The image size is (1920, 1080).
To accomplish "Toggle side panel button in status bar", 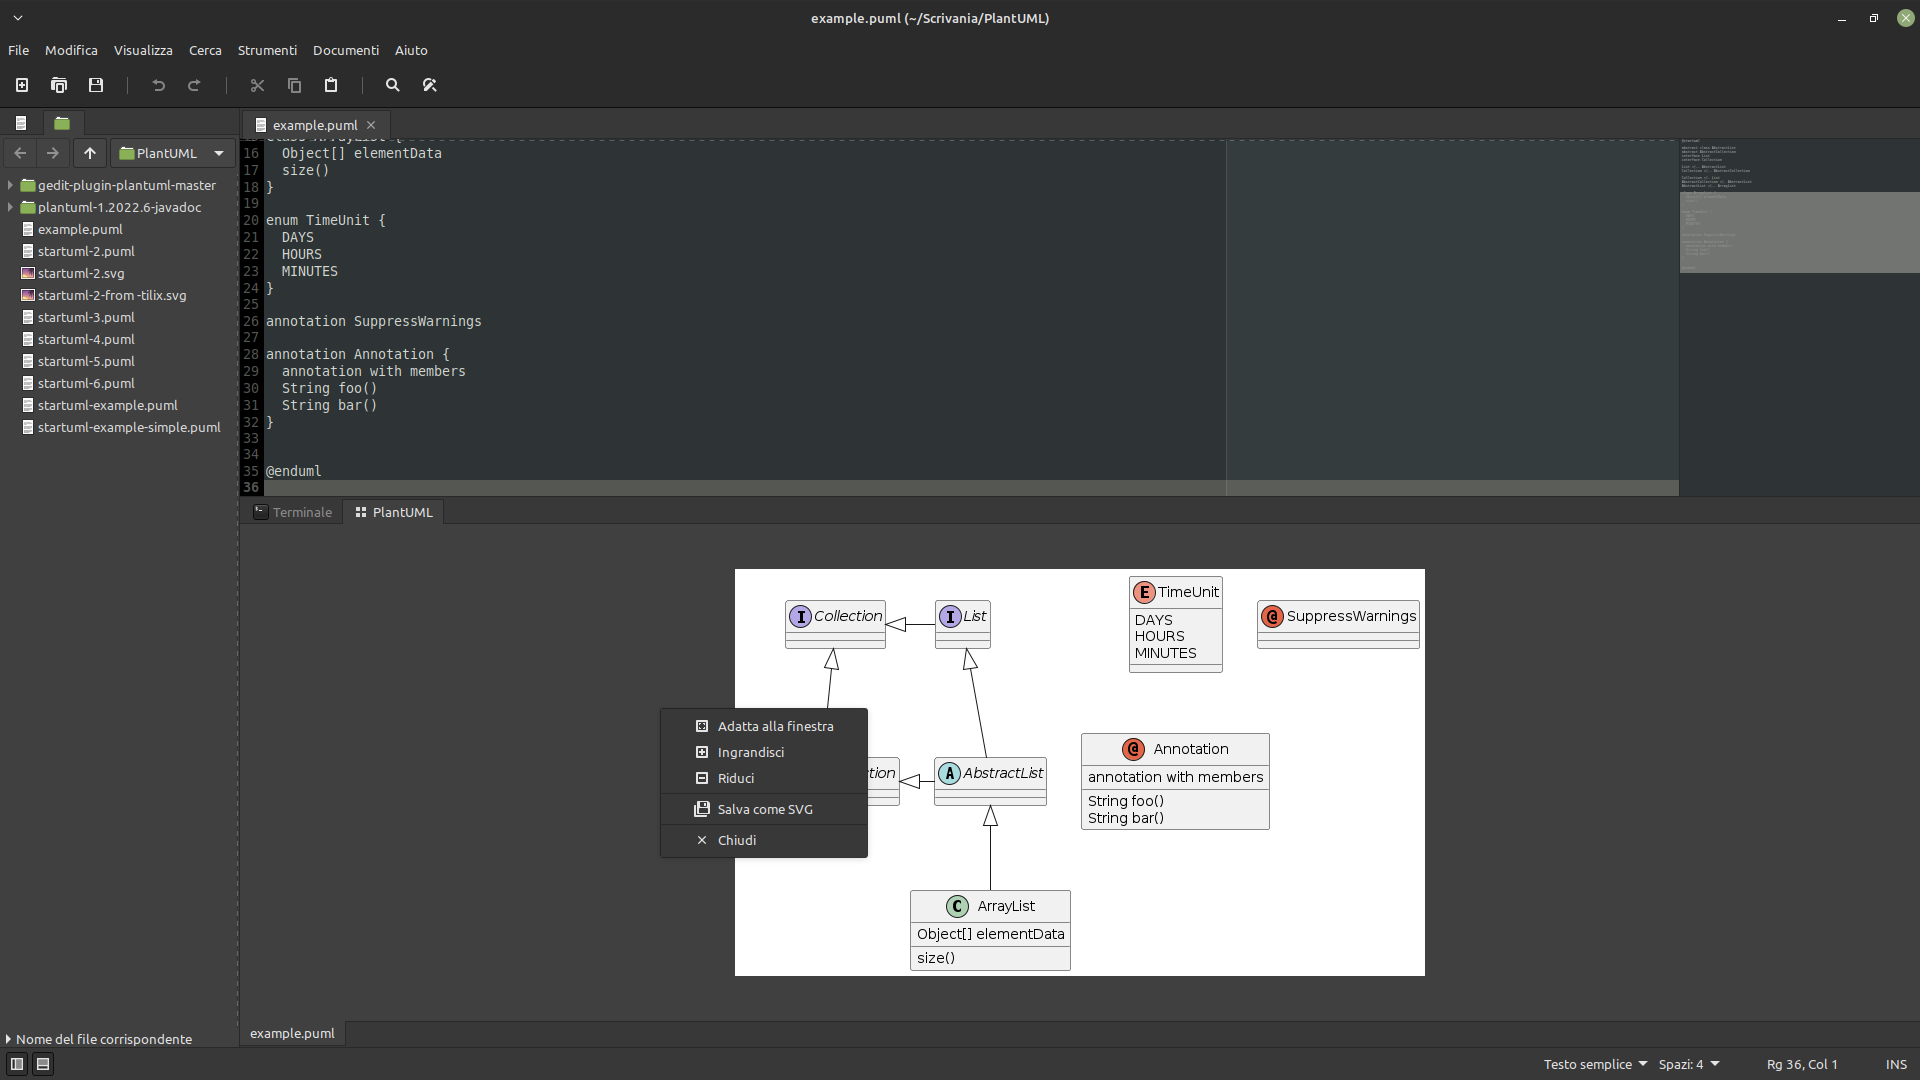I will click(17, 1064).
